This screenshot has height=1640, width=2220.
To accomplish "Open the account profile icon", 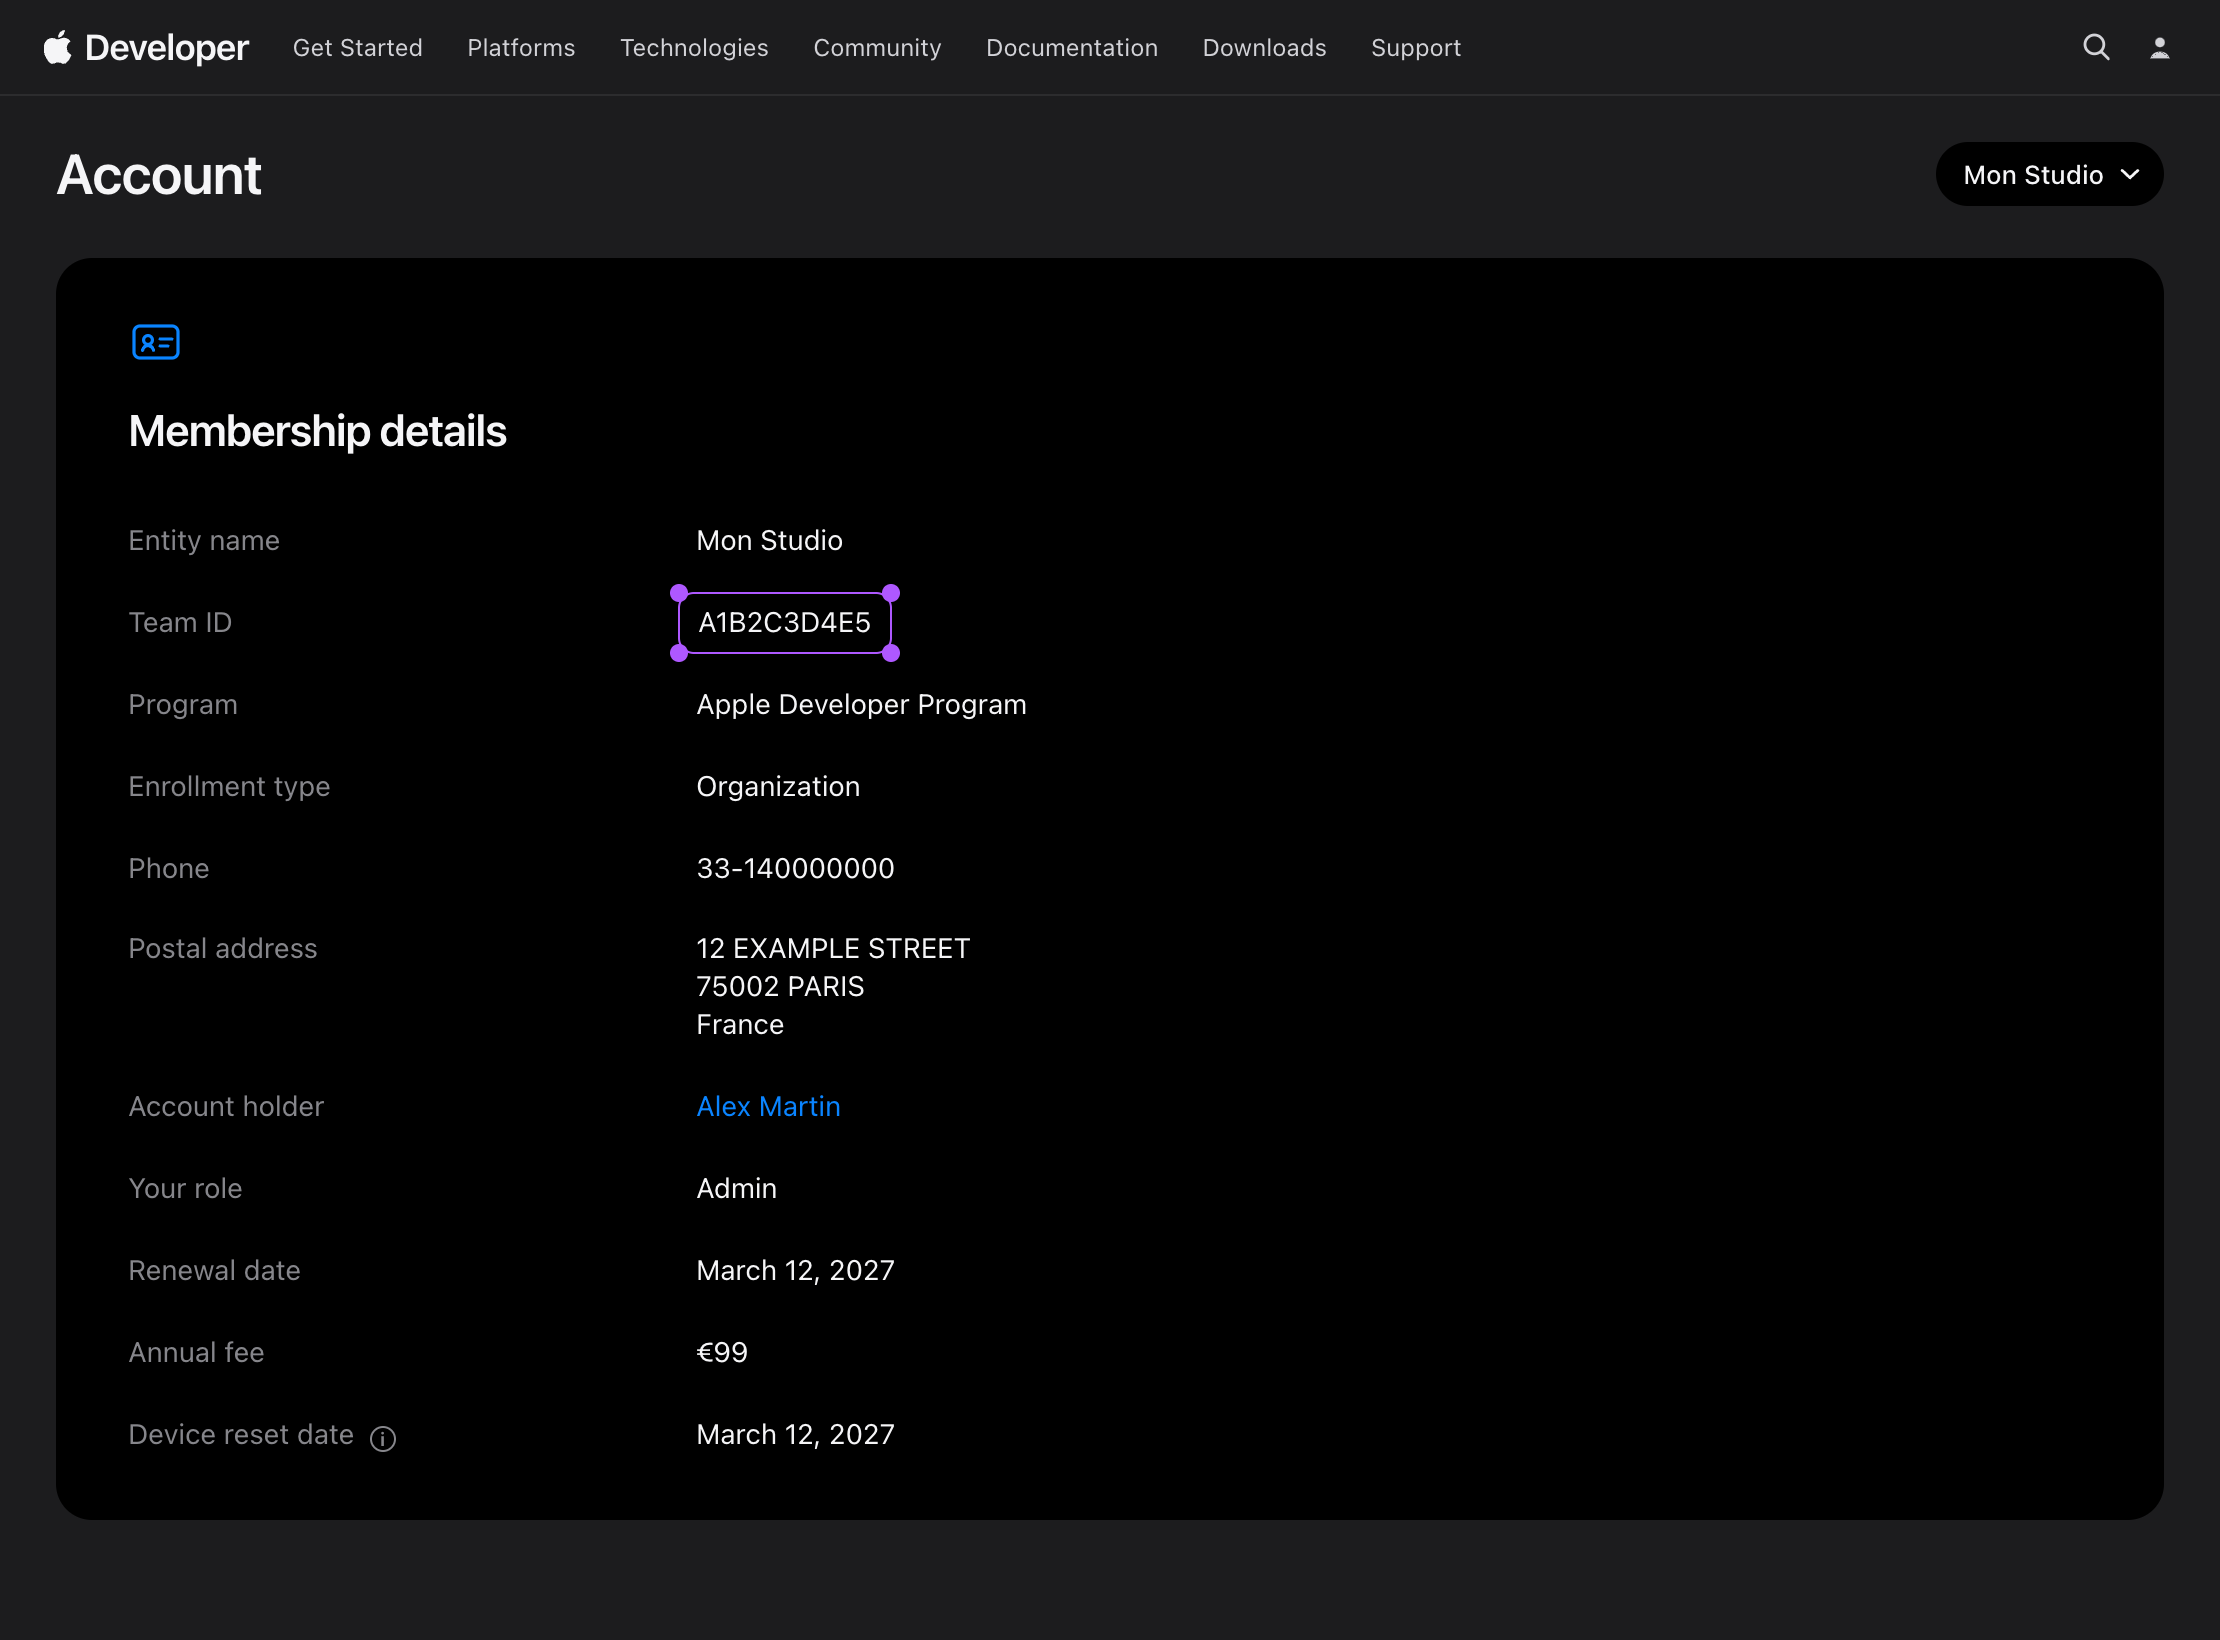I will tap(2160, 47).
